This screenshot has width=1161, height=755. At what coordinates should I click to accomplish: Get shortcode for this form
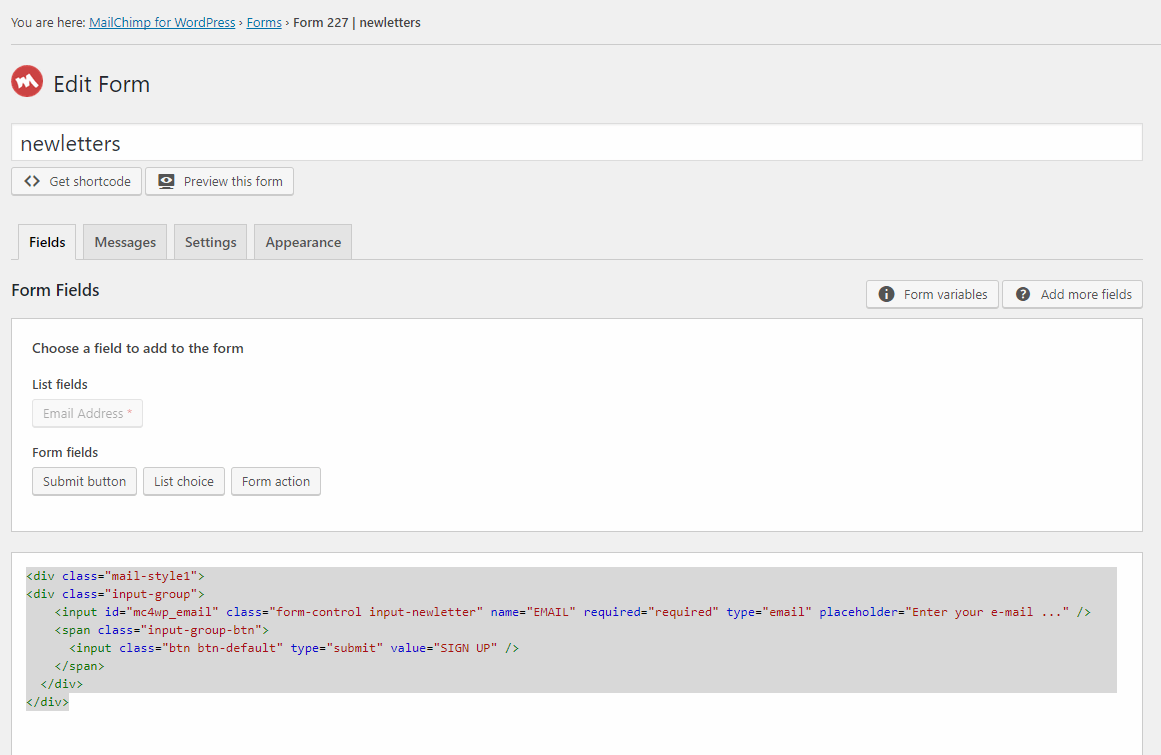[x=76, y=181]
